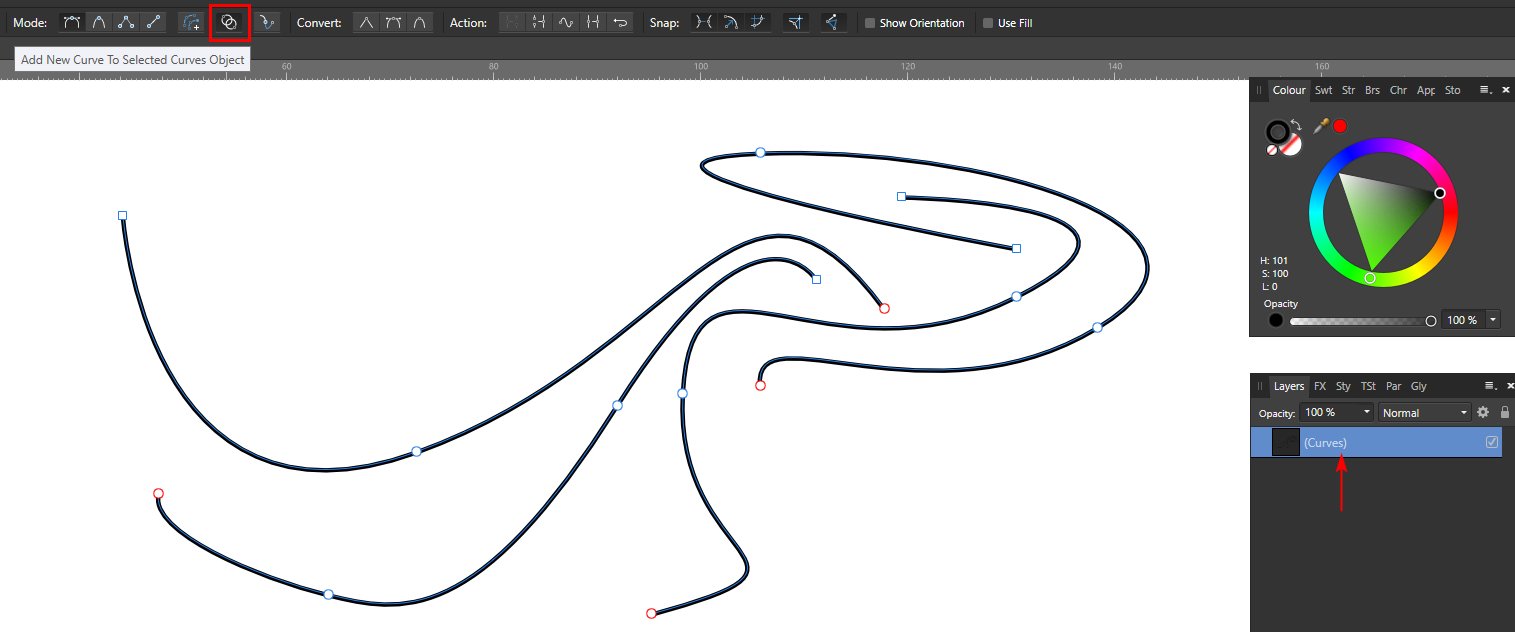
Task: Open the colour Opacity value dropdown arrow
Action: pos(1493,320)
